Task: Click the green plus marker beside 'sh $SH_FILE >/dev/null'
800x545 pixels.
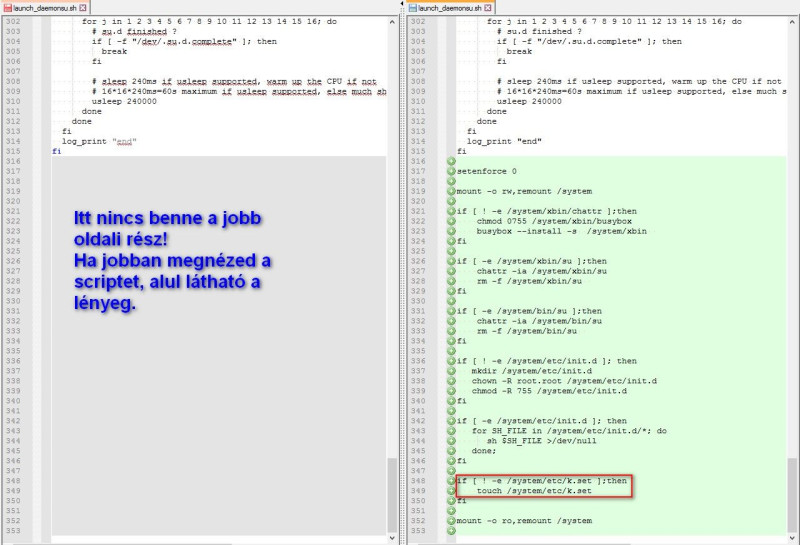Action: tap(451, 441)
